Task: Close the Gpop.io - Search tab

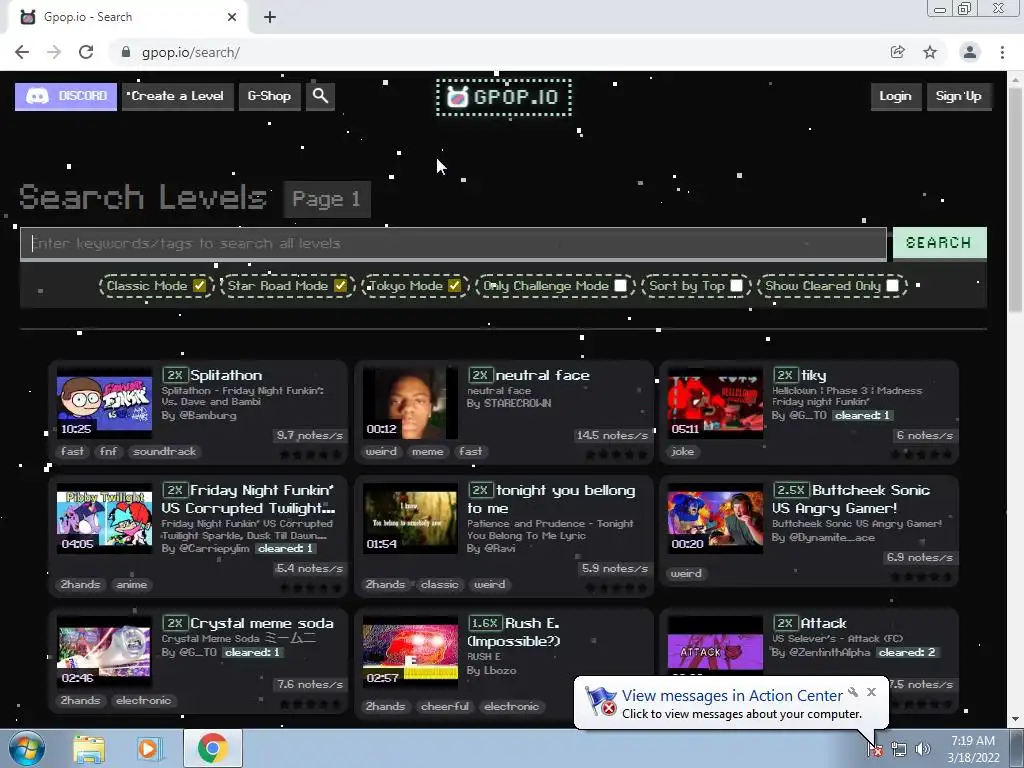Action: click(x=232, y=18)
